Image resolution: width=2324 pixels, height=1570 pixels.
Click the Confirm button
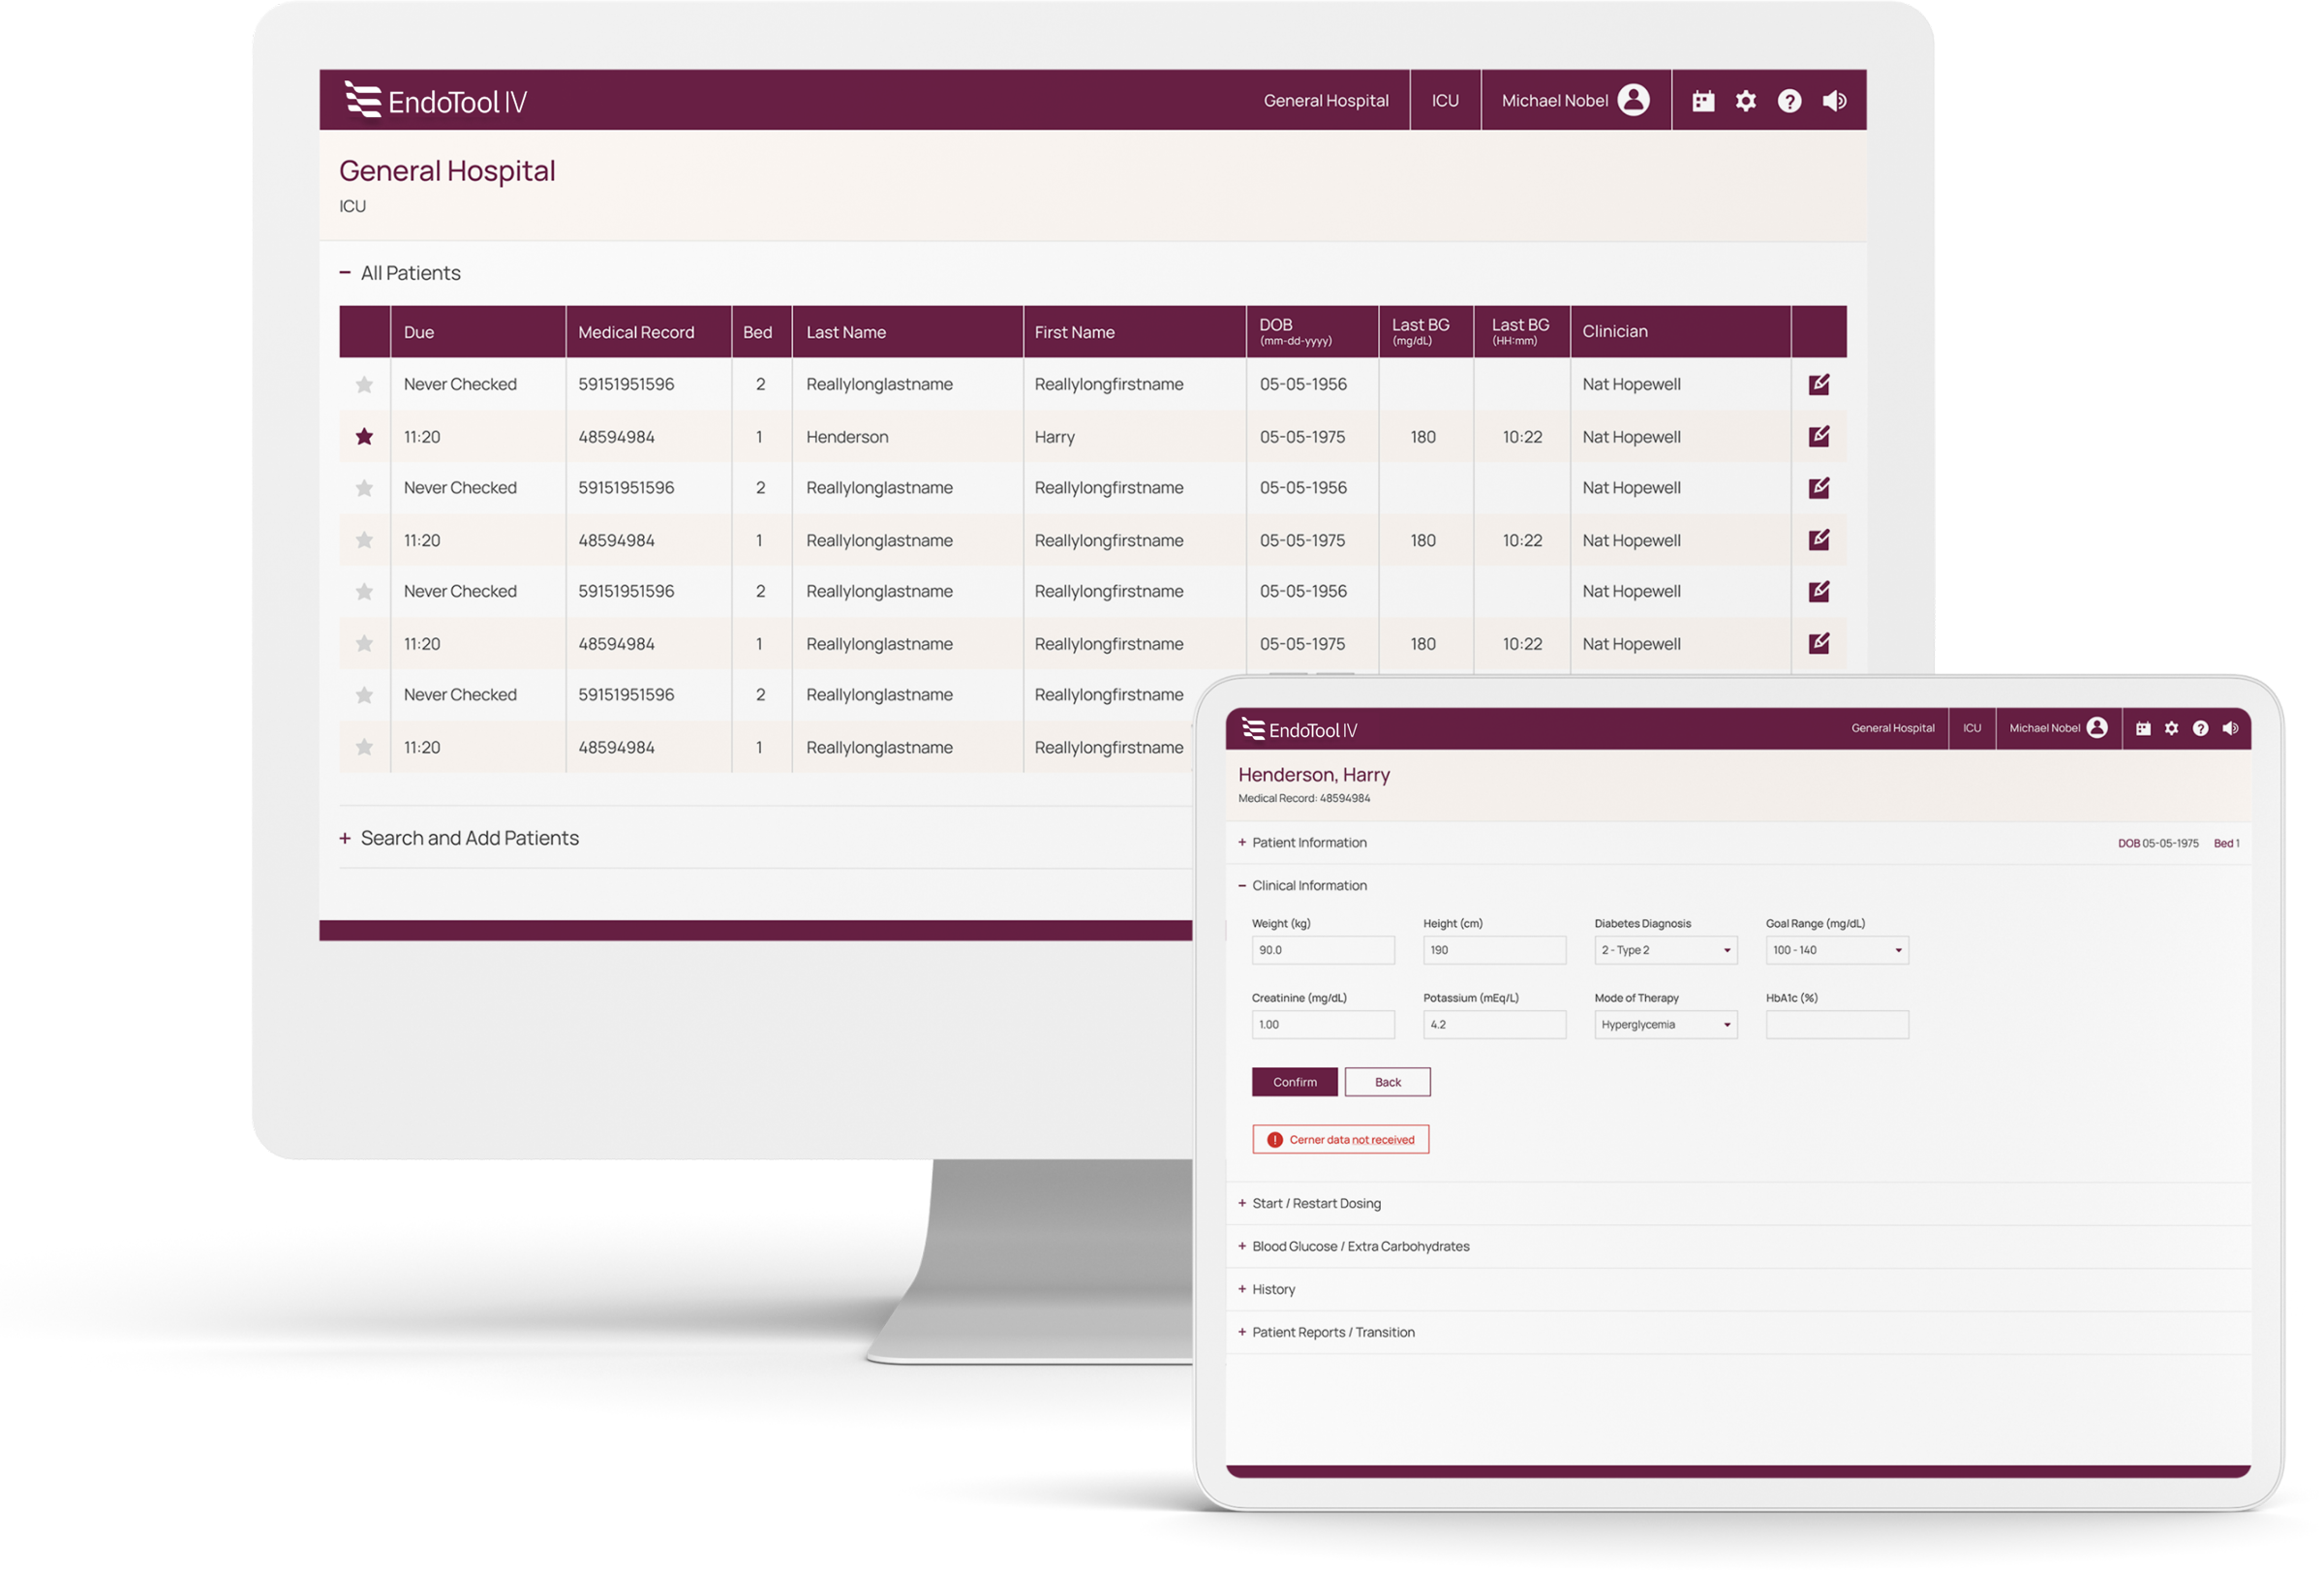[1294, 1081]
